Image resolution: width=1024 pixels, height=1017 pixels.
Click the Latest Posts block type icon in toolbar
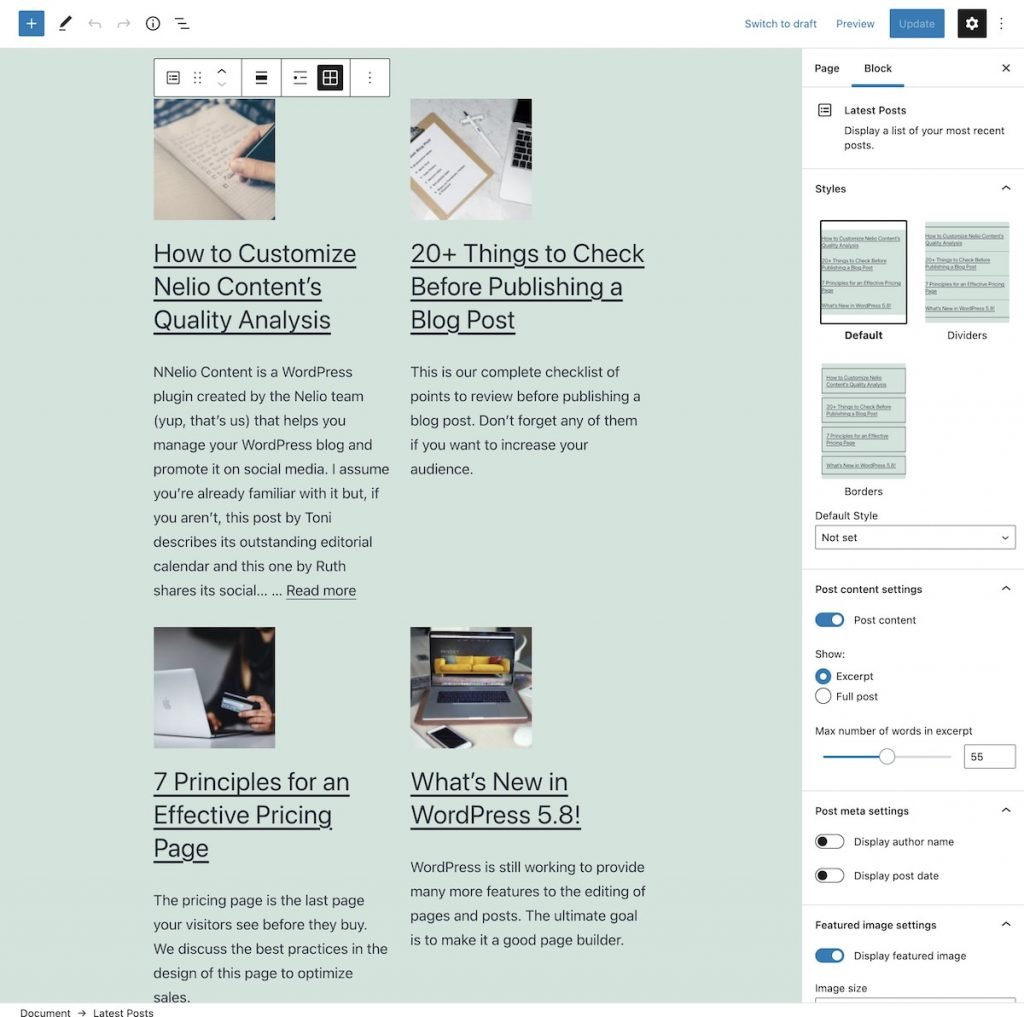173,78
